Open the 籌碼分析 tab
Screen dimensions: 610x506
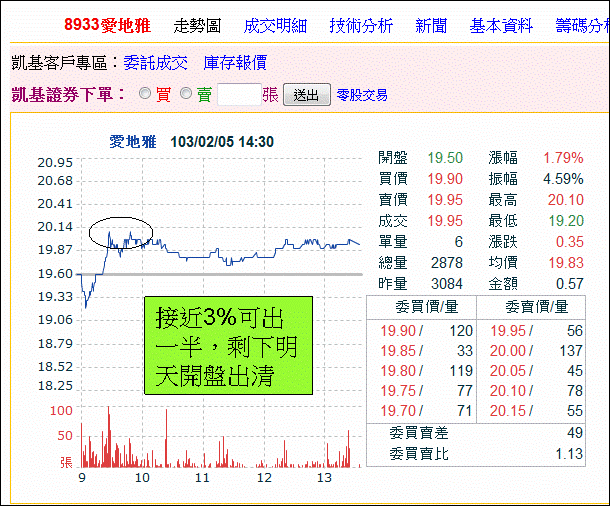coord(582,26)
